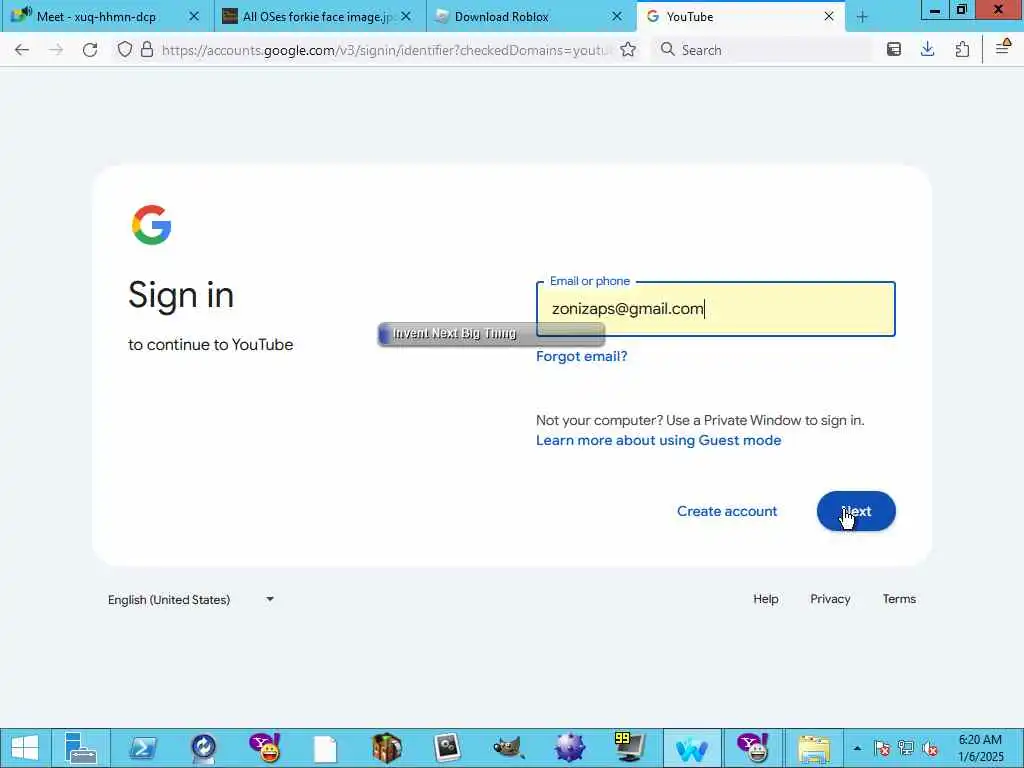Reload the current page
Screen dimensions: 1024x768
point(90,50)
